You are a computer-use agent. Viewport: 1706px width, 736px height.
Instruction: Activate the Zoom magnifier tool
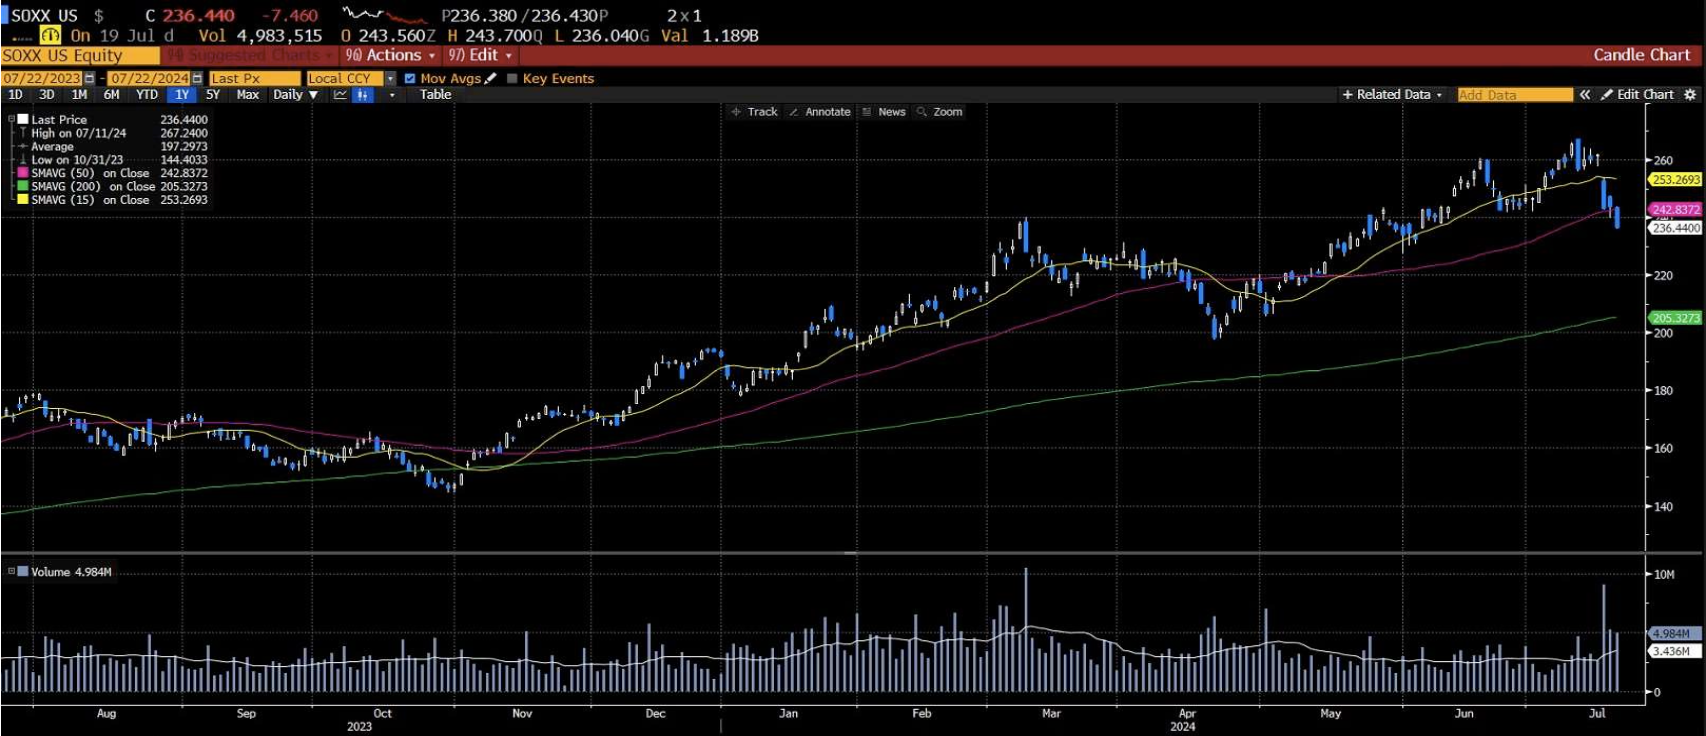940,112
